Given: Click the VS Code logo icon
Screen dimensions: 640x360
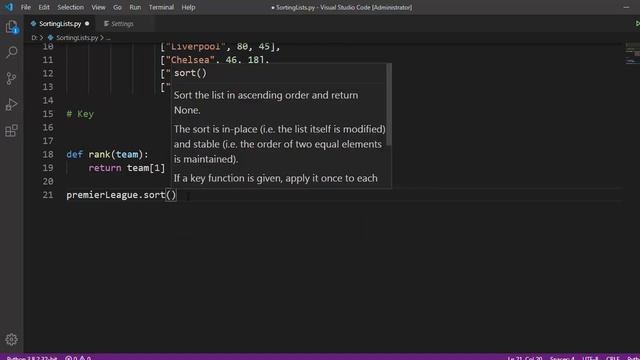Looking at the screenshot, I should point(9,7).
